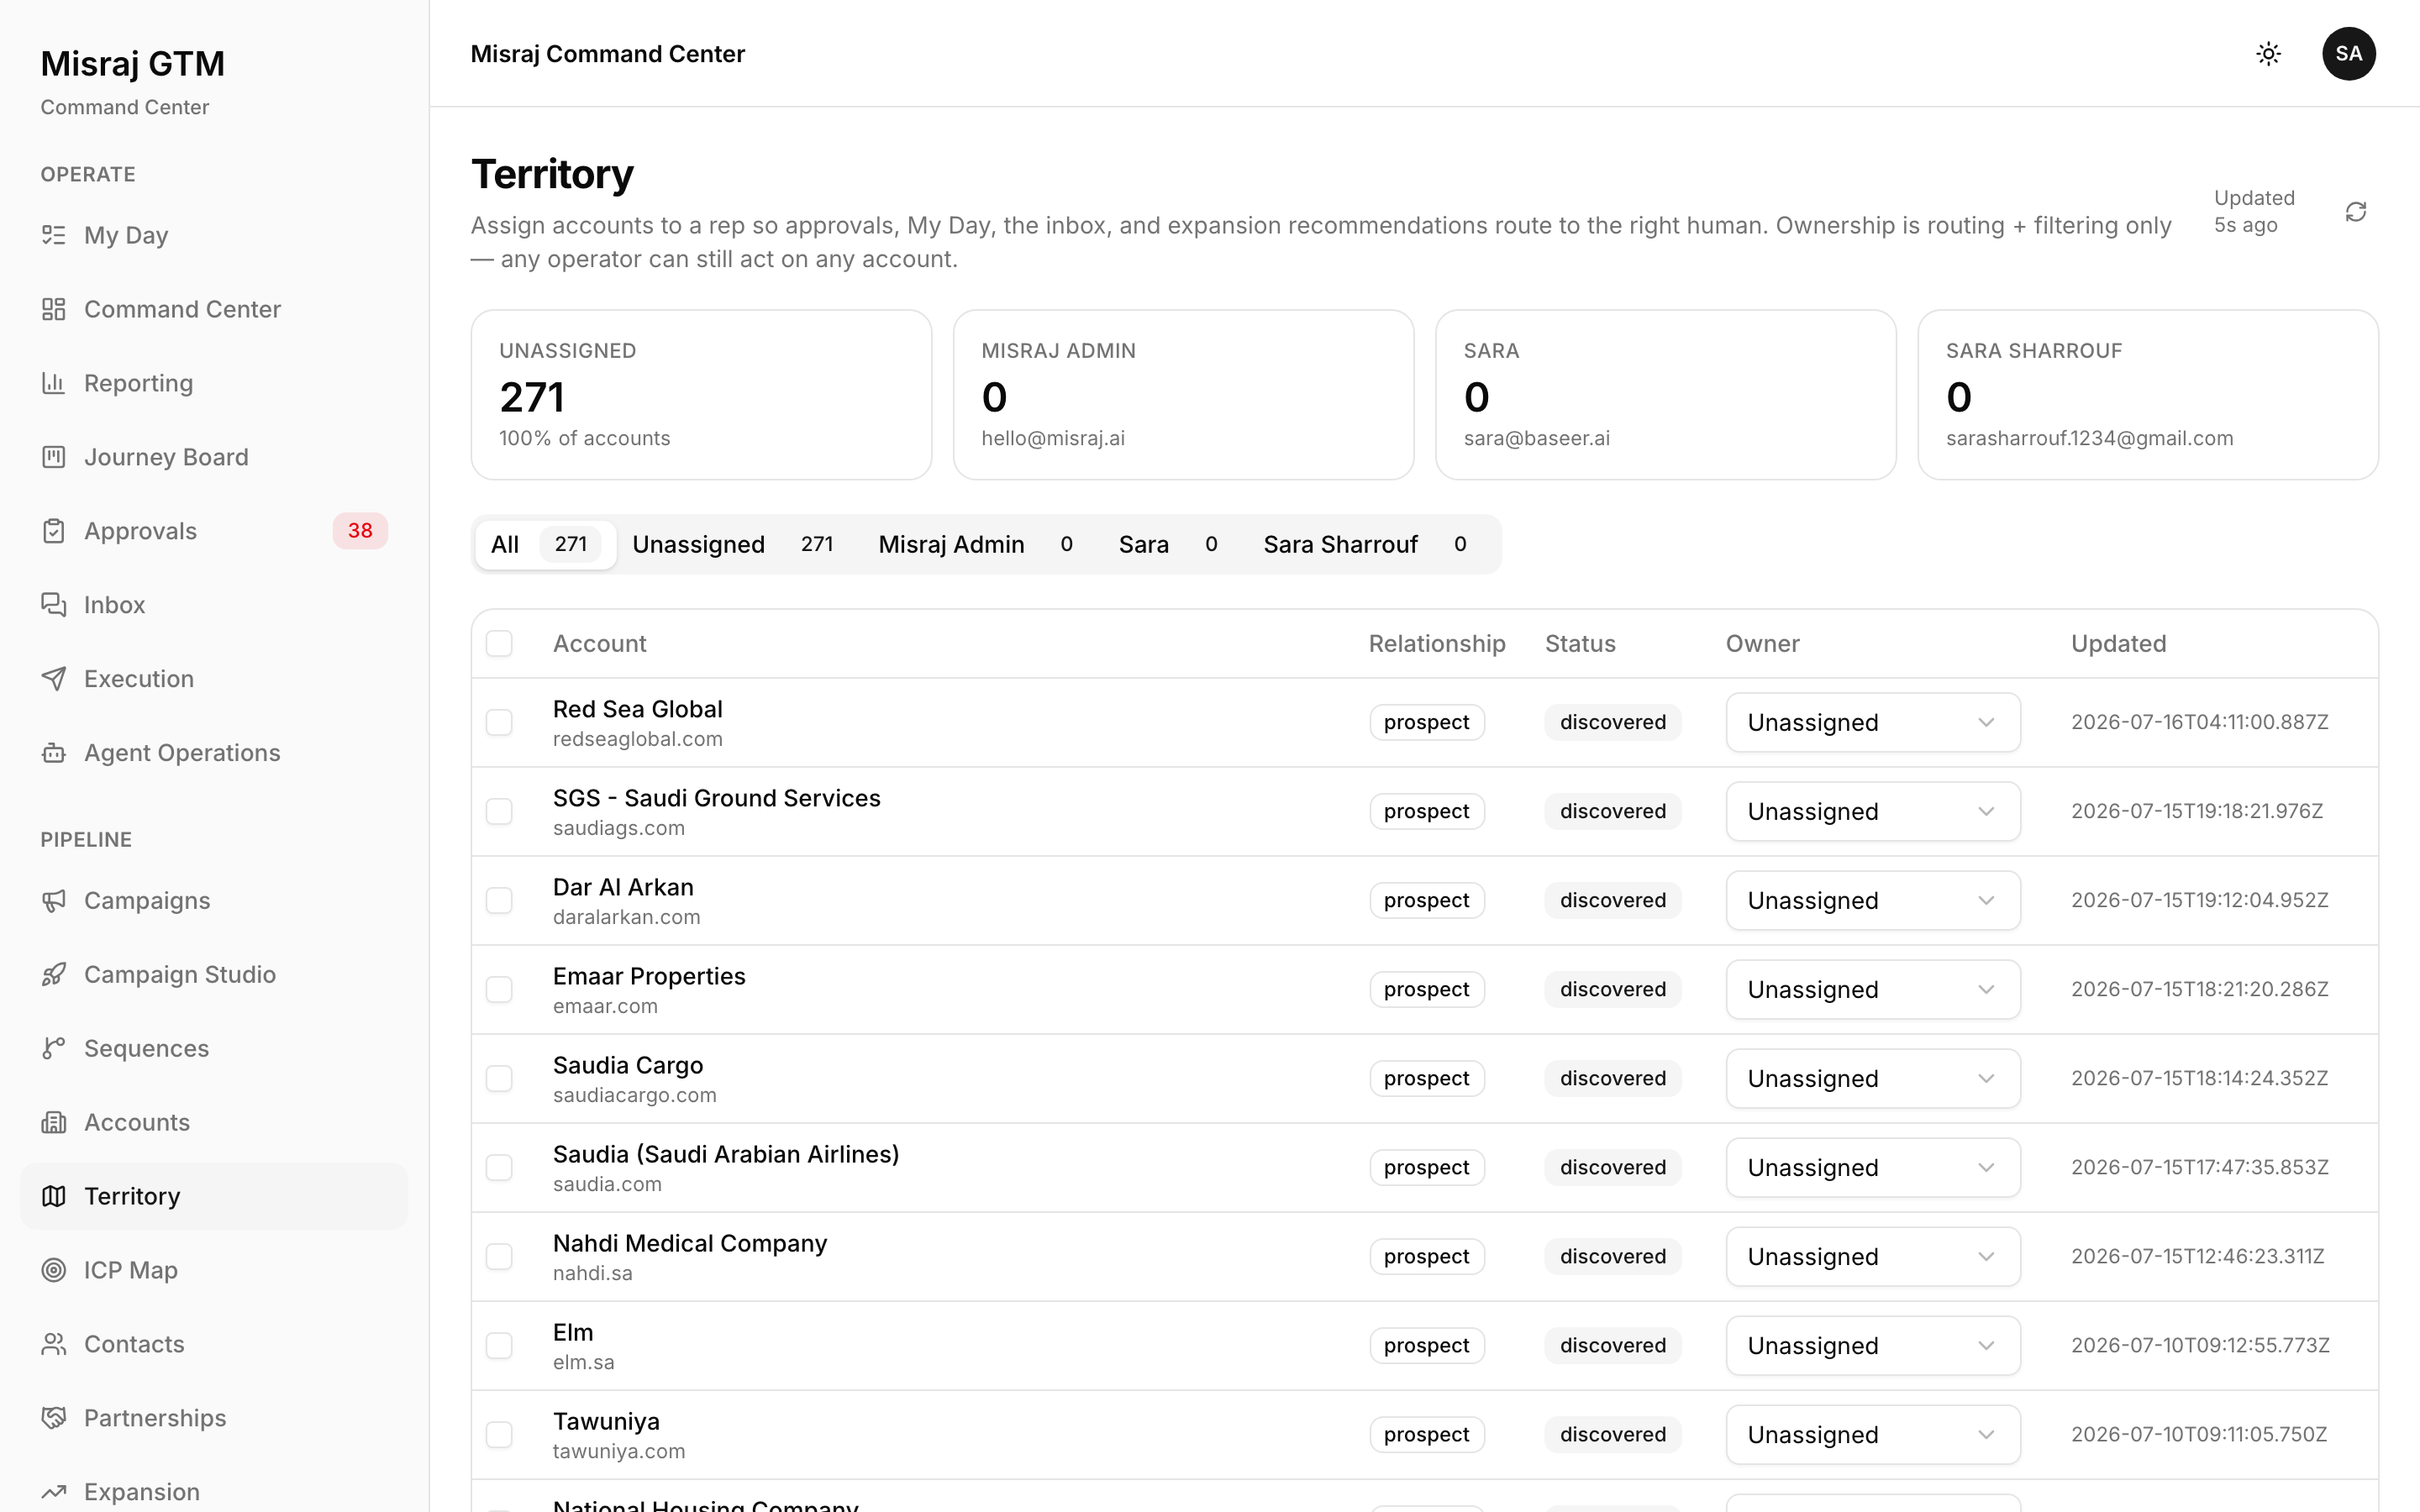This screenshot has width=2420, height=1512.
Task: Open owner dropdown for Elm
Action: coord(1873,1346)
